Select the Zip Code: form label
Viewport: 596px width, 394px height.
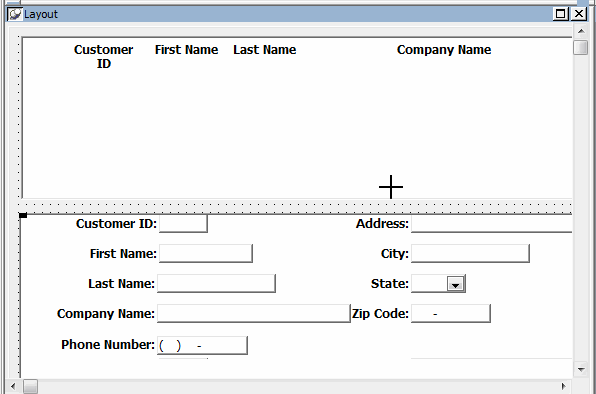[380, 314]
